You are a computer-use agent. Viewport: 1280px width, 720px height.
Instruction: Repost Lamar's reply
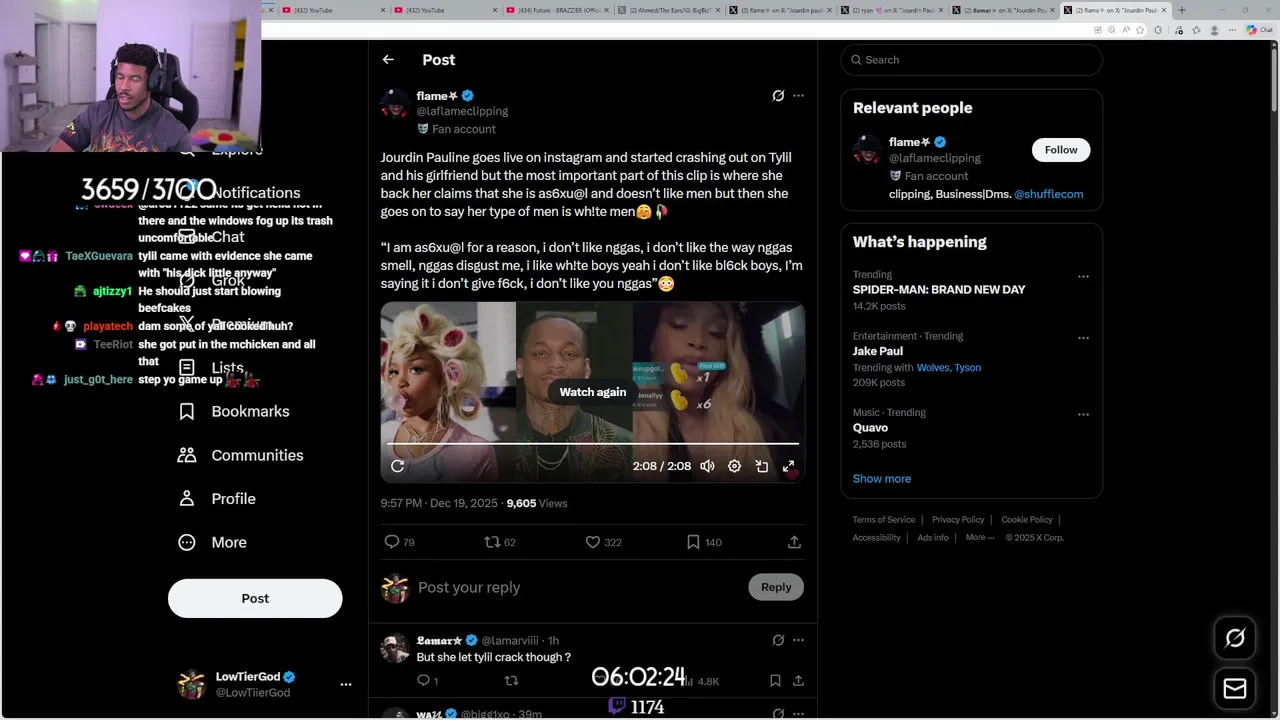pyautogui.click(x=511, y=681)
